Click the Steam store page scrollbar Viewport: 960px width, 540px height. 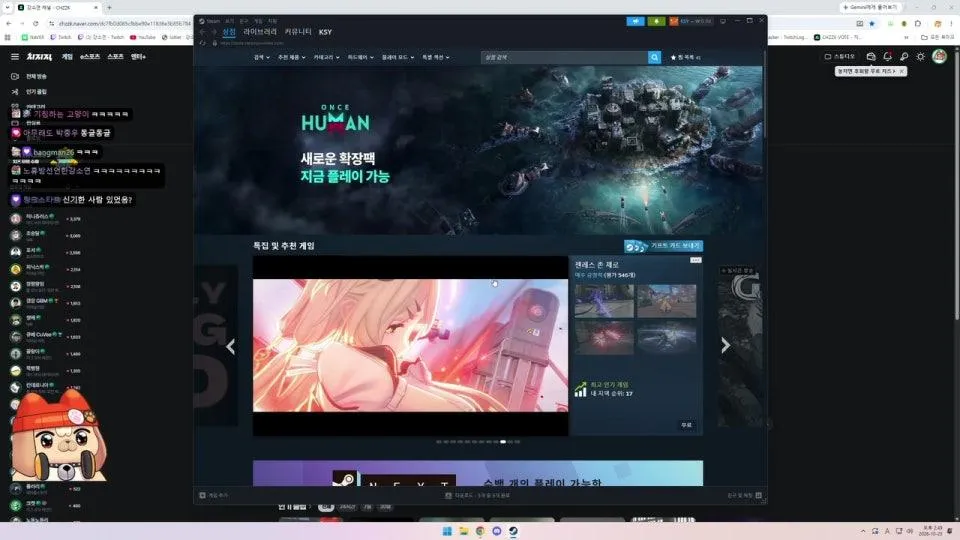[x=765, y=95]
